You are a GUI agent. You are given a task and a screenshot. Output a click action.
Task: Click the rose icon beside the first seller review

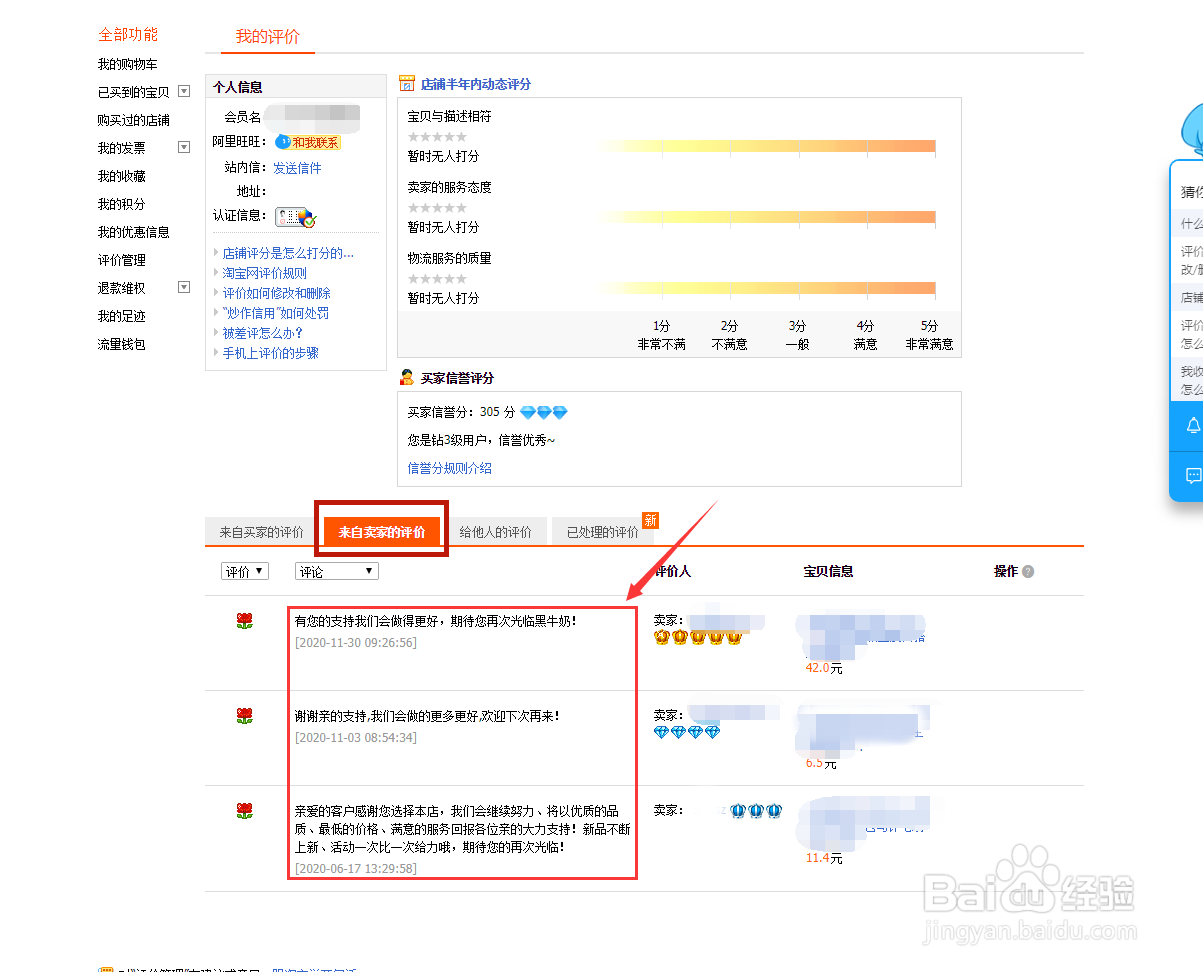244,621
